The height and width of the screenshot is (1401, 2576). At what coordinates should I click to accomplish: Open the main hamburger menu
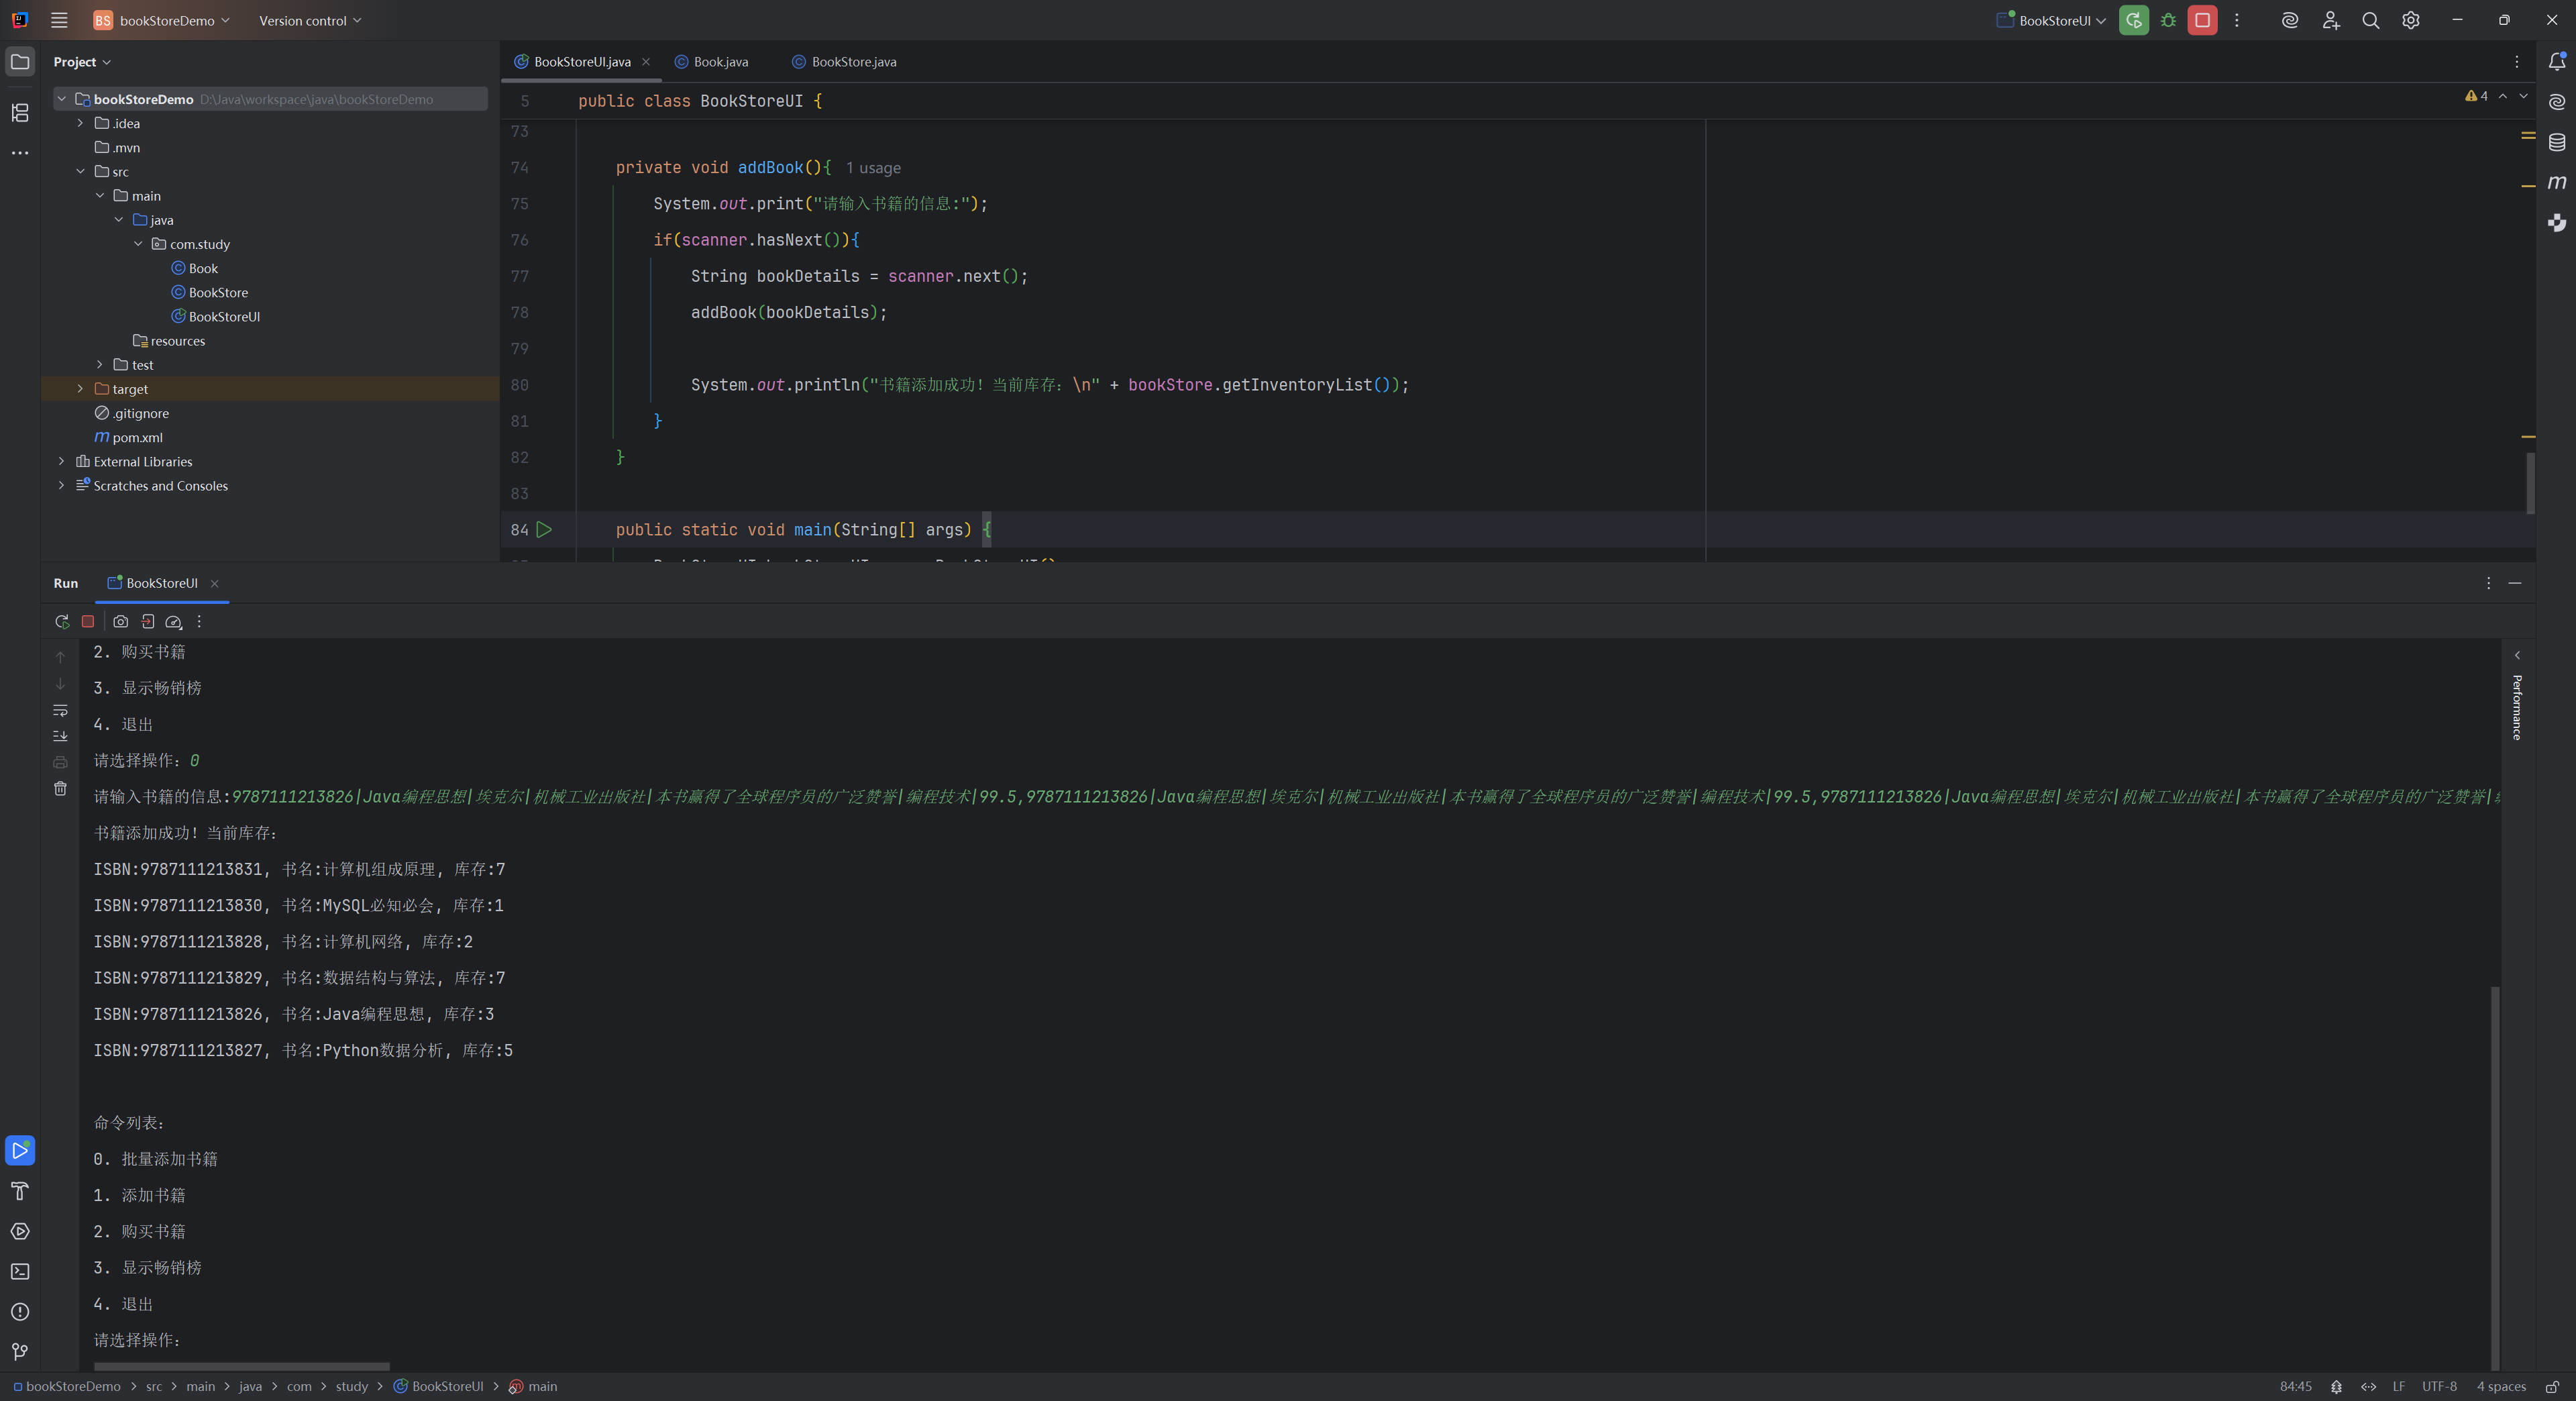(x=59, y=20)
